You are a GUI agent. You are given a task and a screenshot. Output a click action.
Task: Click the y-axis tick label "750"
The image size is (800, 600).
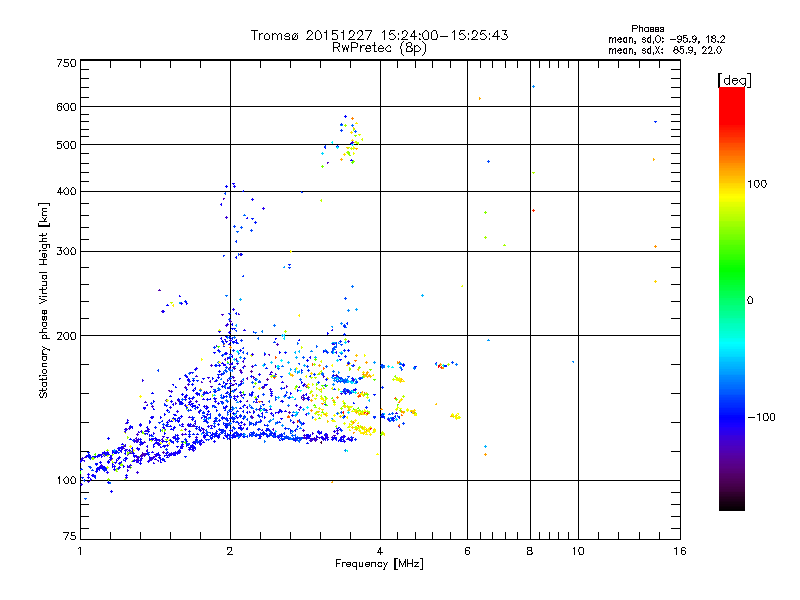pyautogui.click(x=66, y=63)
